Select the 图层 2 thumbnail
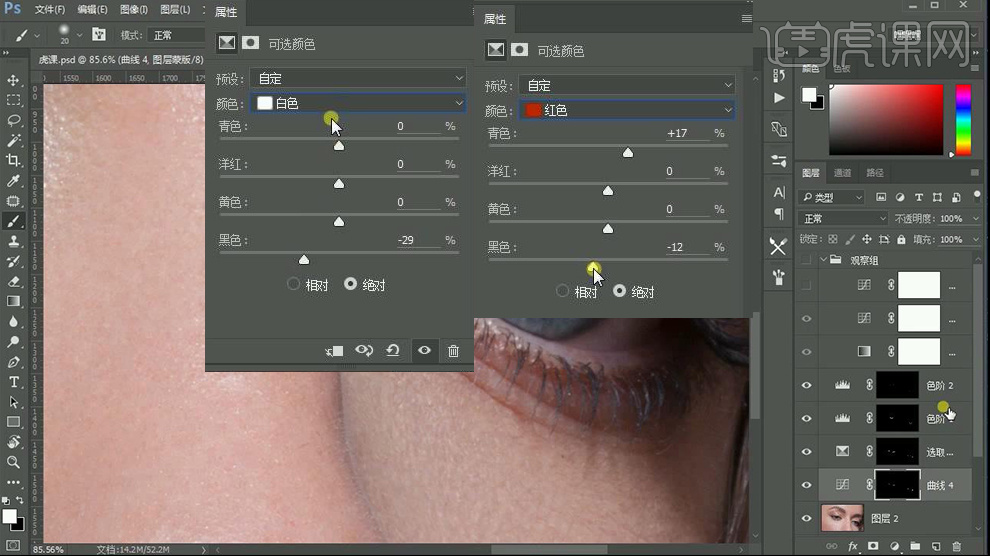 tap(842, 518)
